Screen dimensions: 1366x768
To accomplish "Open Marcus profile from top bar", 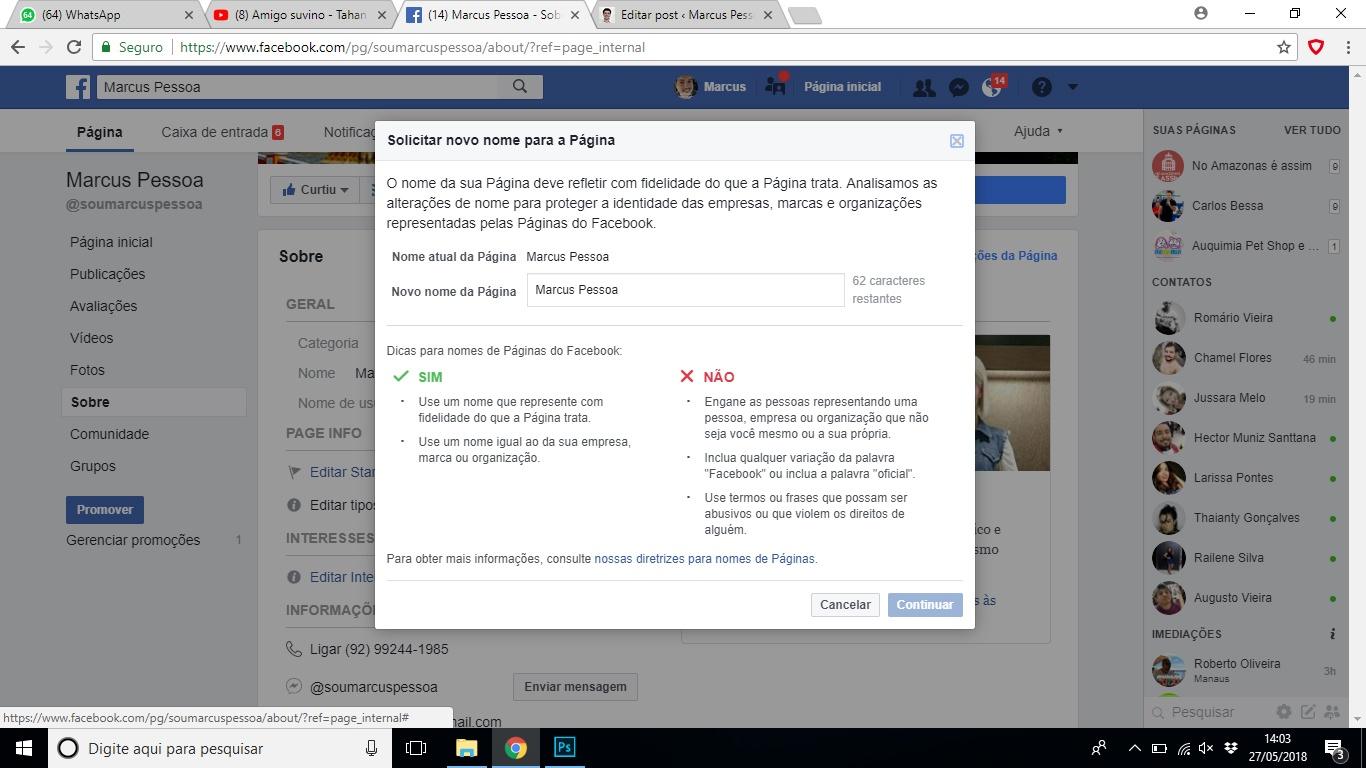I will tap(711, 87).
